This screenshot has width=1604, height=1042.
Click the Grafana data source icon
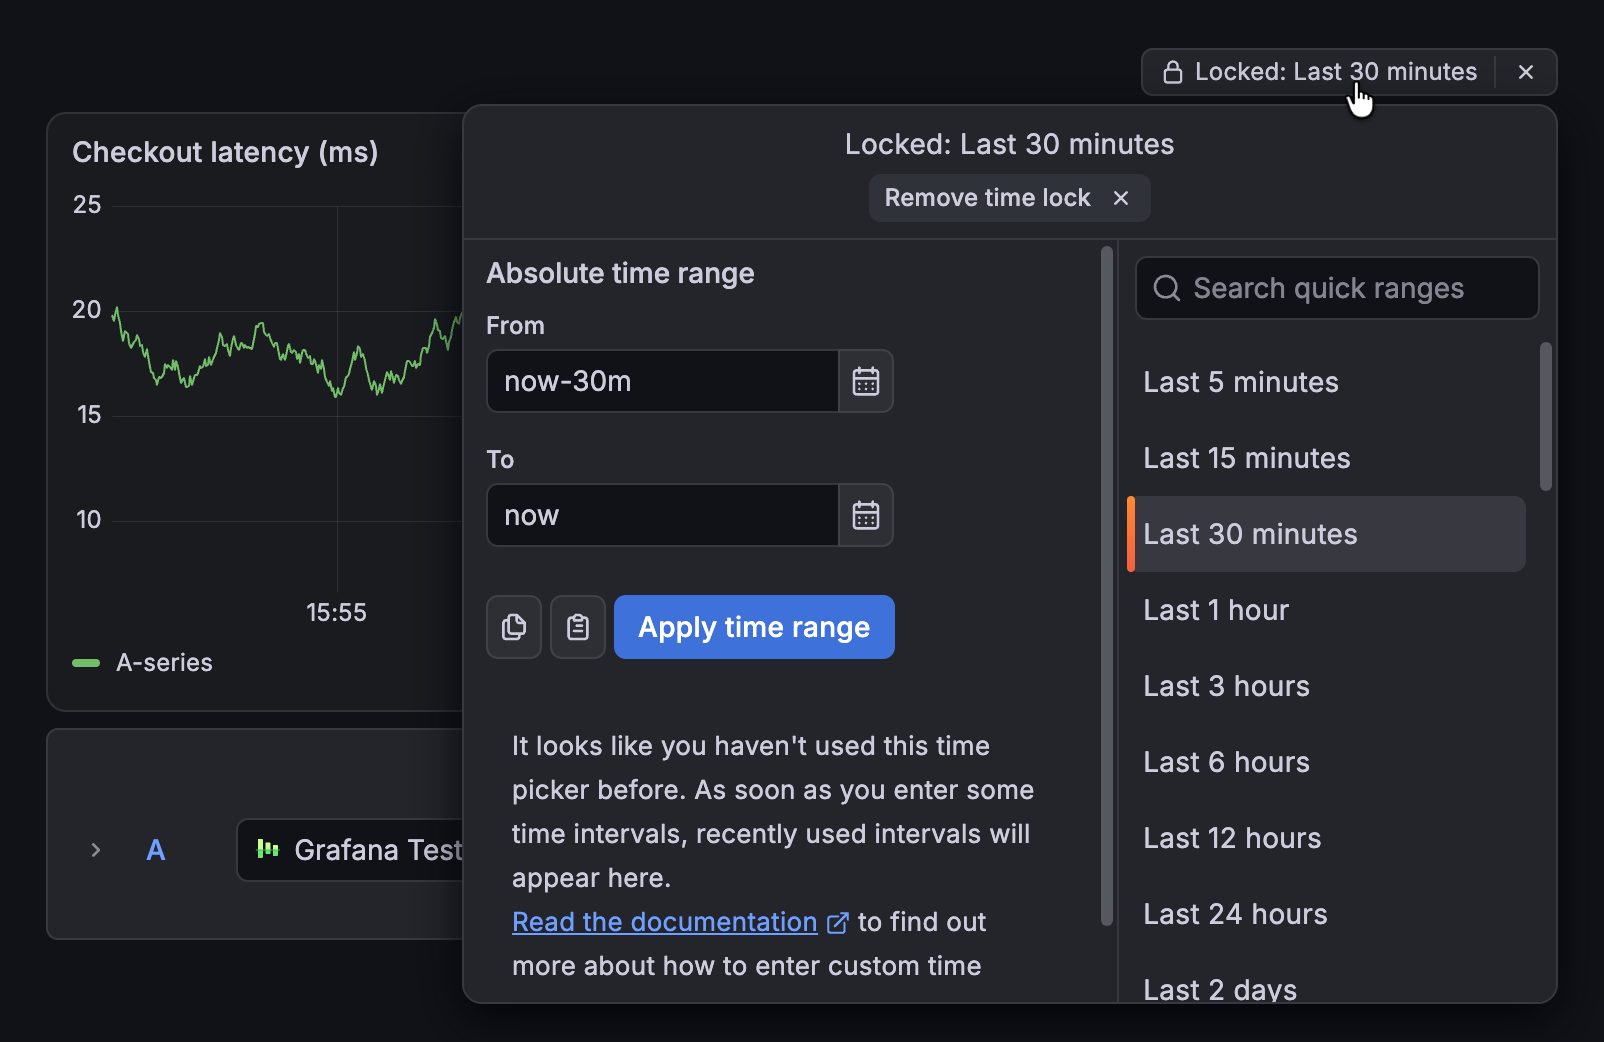(x=268, y=849)
